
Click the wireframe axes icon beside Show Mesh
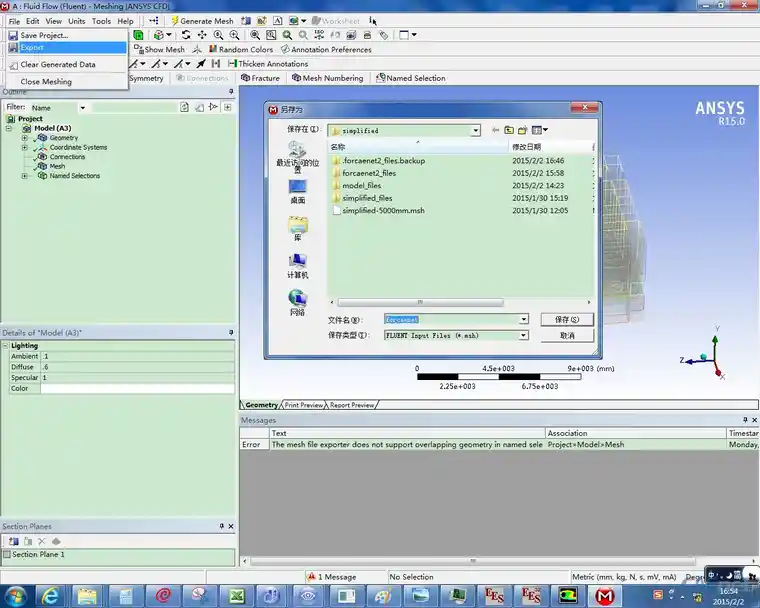(196, 49)
